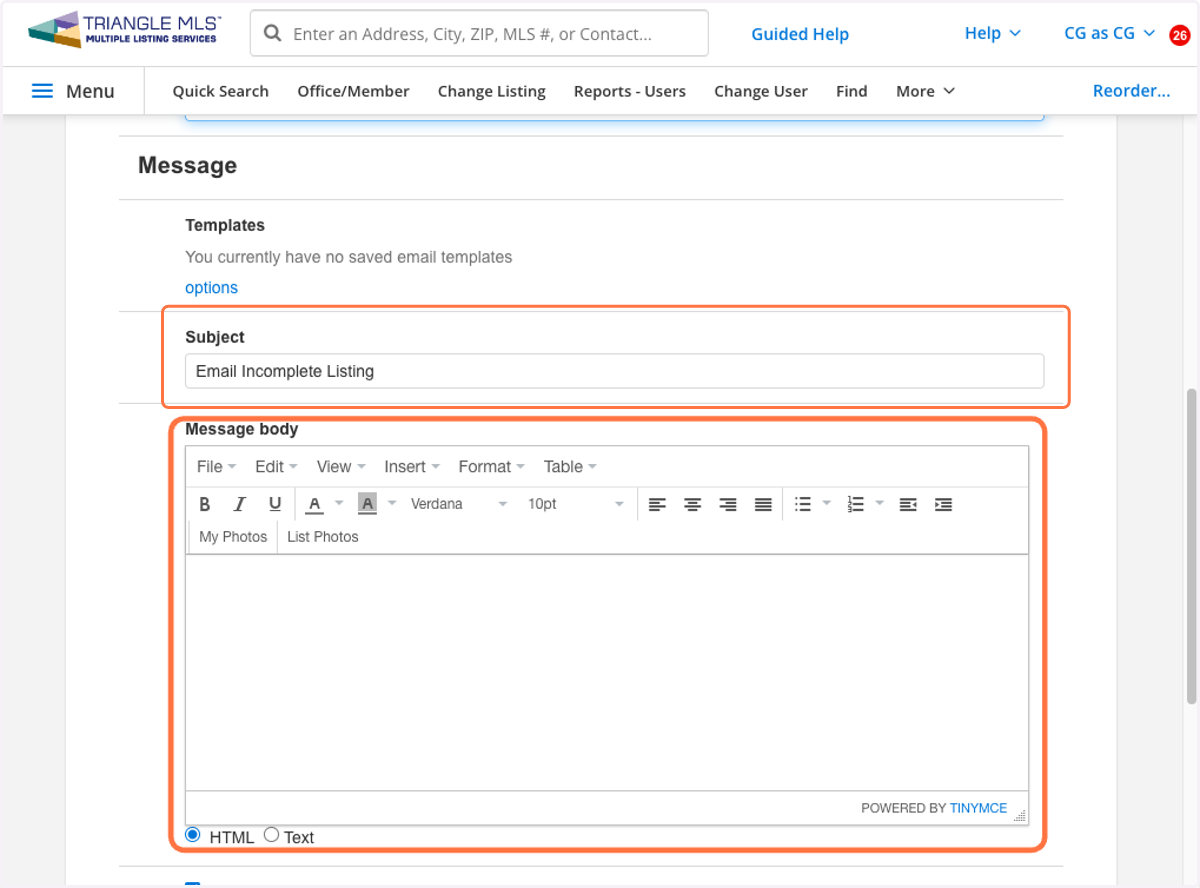
Task: Align text right in editor
Action: point(728,504)
